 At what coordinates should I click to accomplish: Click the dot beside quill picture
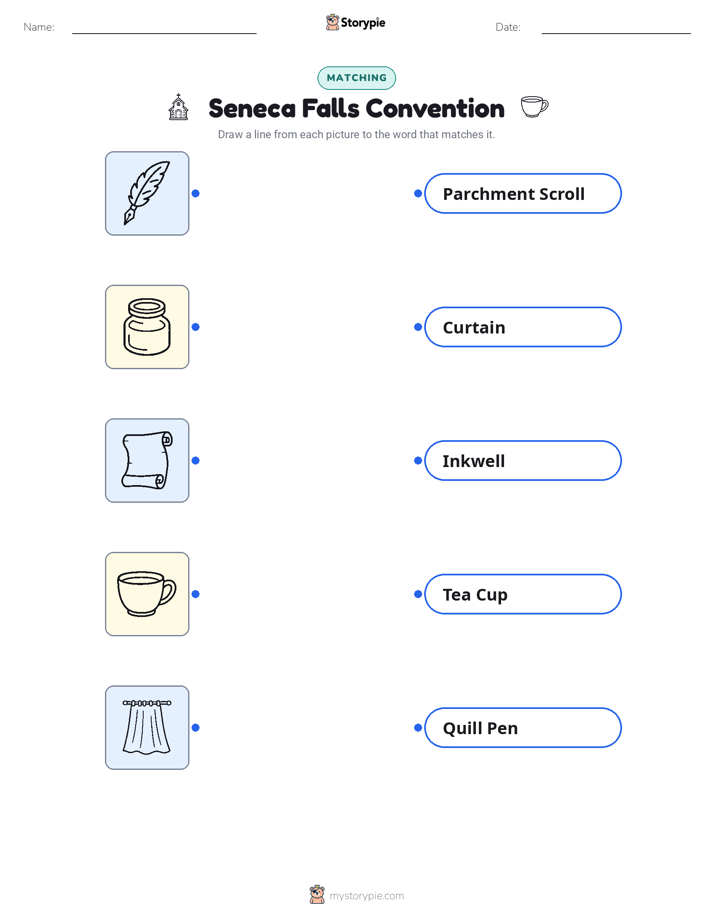pyautogui.click(x=196, y=193)
